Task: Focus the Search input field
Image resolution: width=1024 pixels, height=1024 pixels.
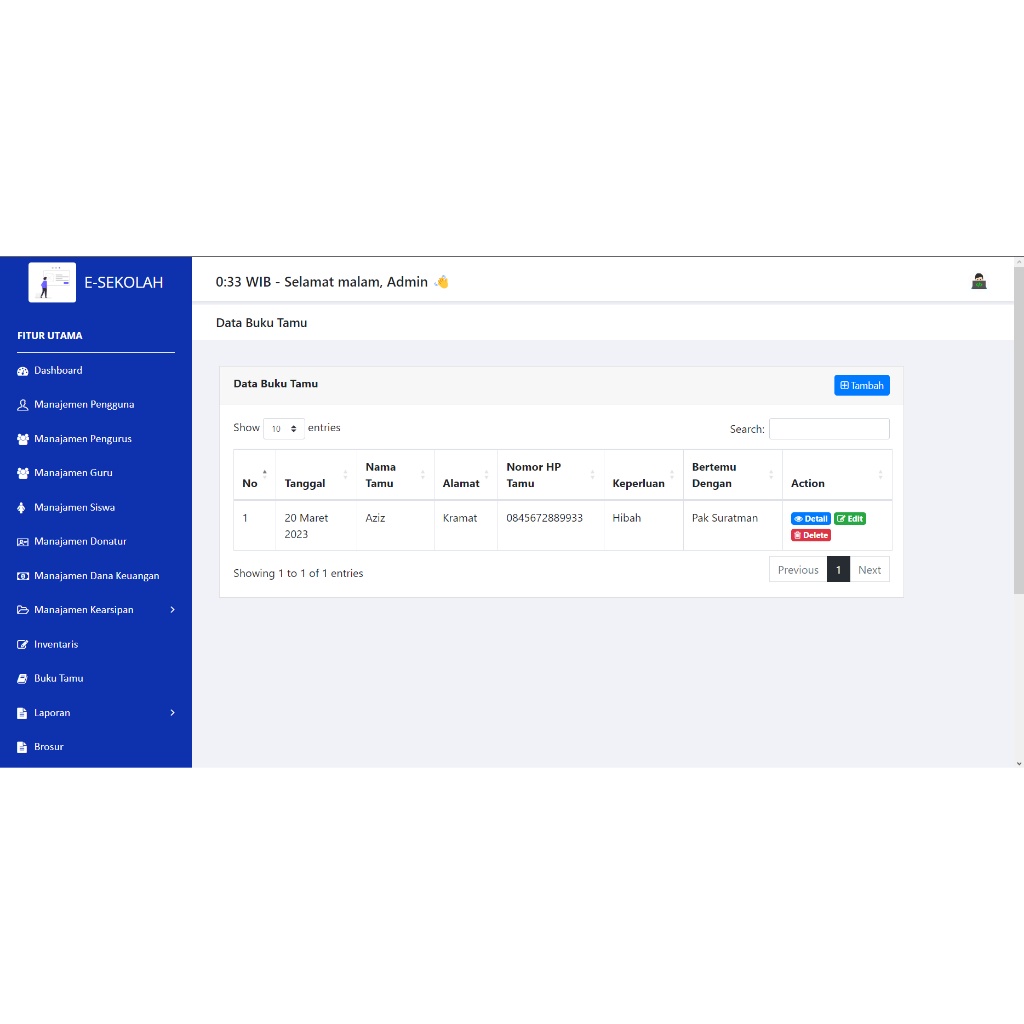Action: coord(829,429)
